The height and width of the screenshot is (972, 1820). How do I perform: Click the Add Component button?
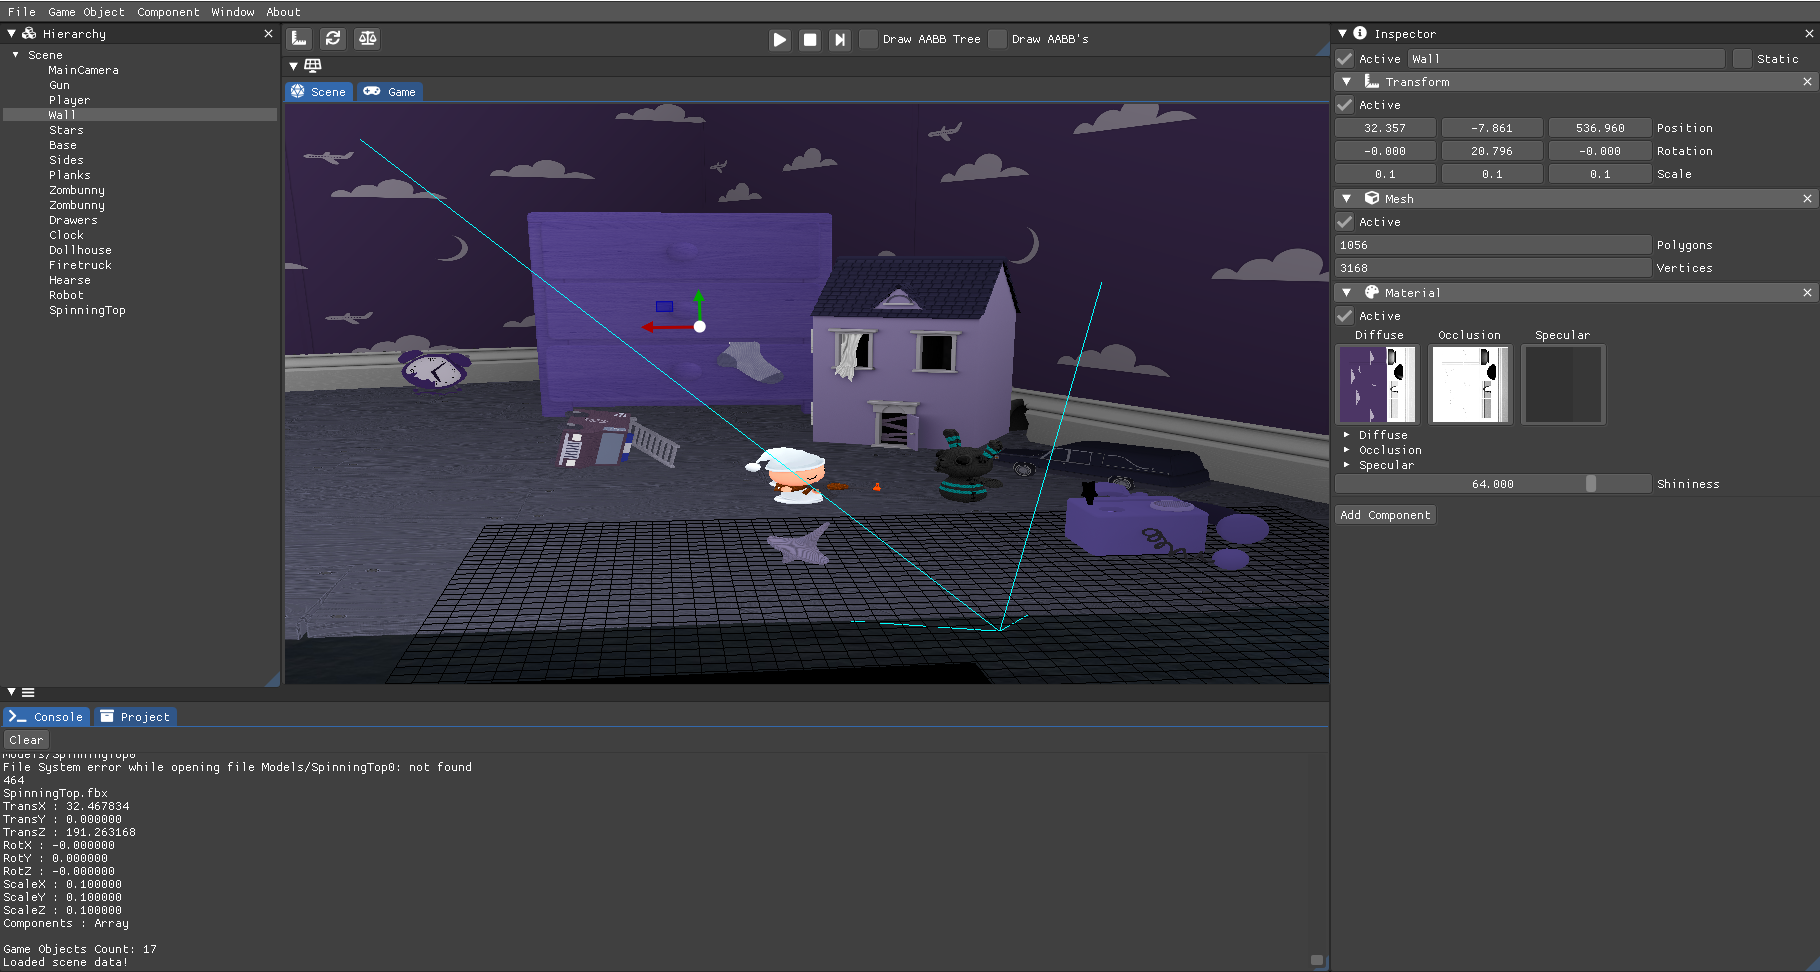(x=1386, y=515)
